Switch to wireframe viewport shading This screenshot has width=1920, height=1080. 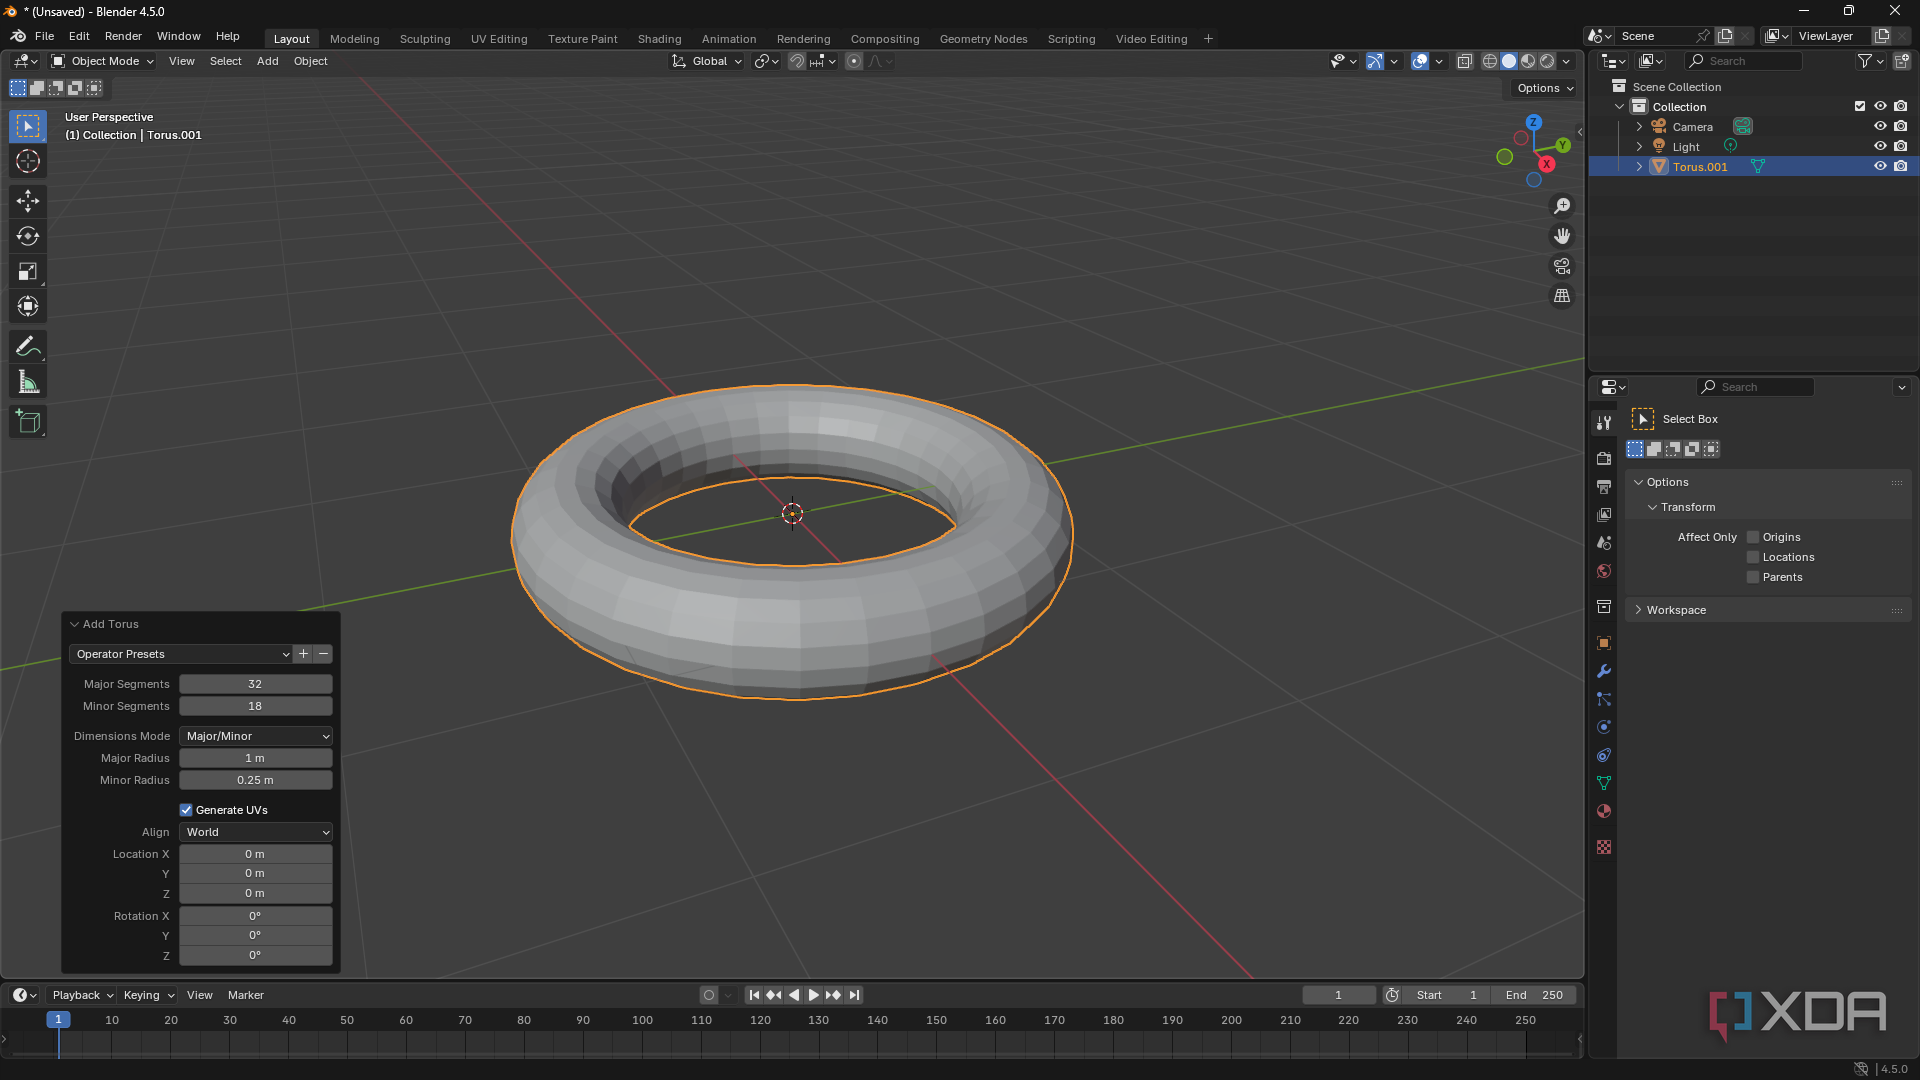pyautogui.click(x=1490, y=61)
